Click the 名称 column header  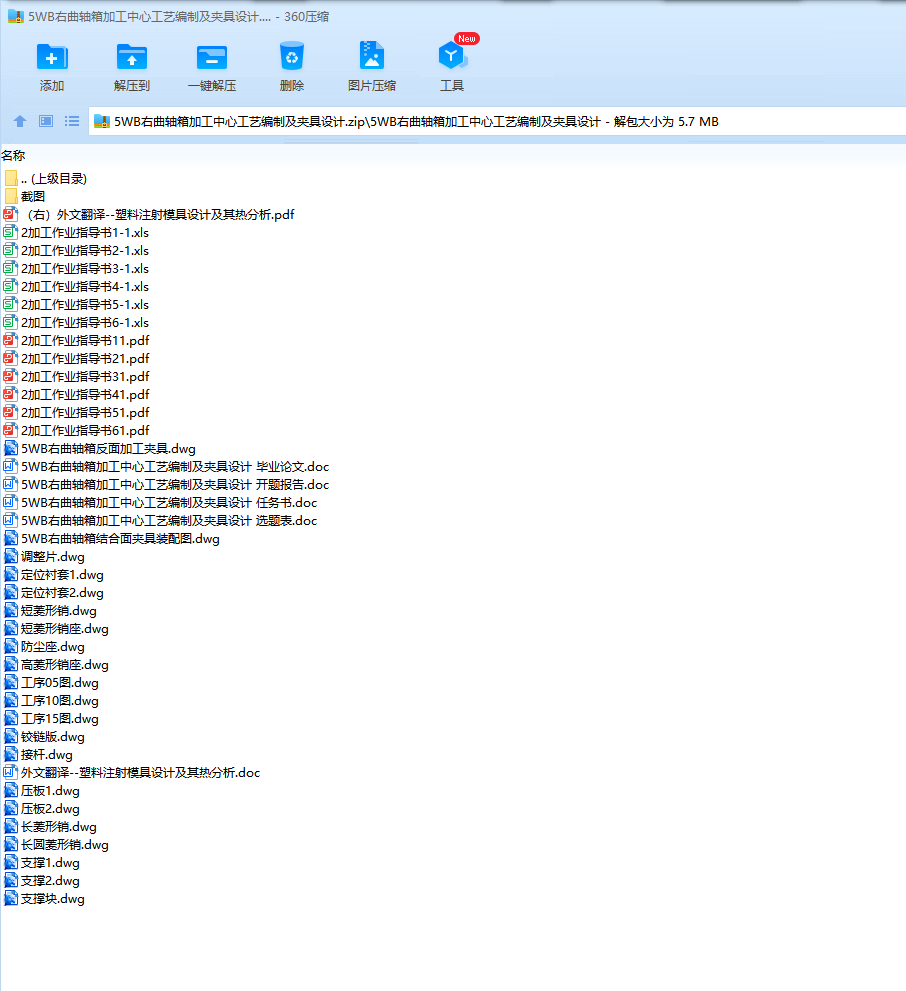point(13,155)
